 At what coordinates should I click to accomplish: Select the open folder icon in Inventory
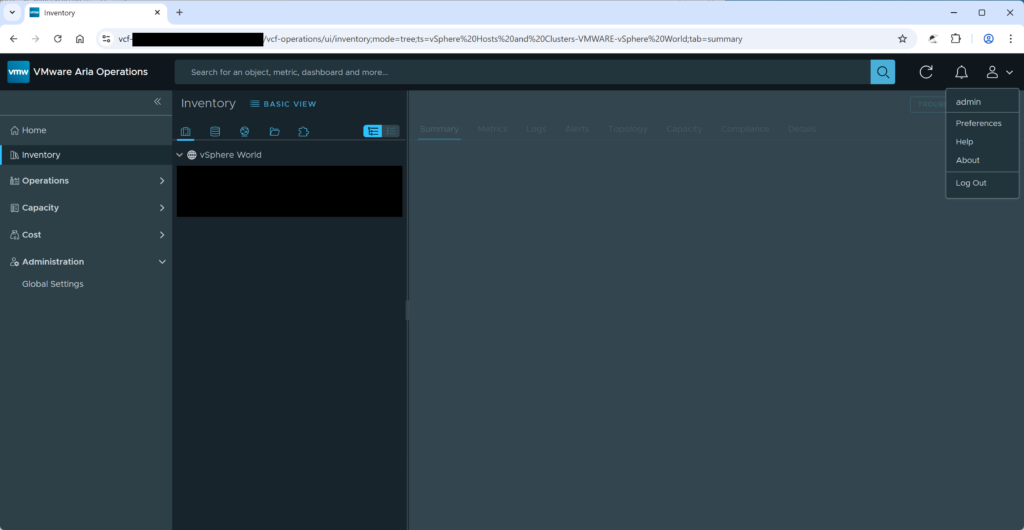coord(274,131)
